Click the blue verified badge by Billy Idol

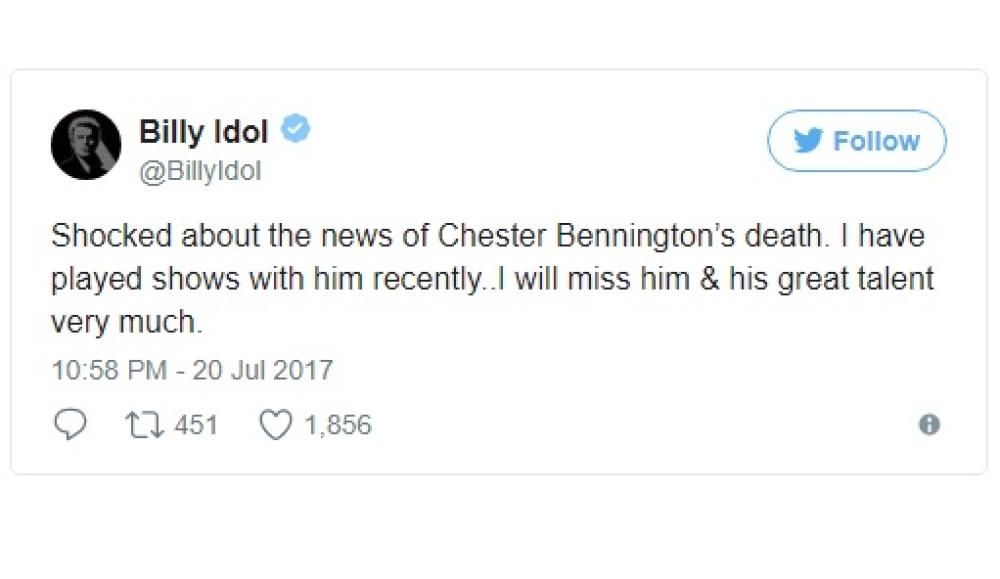[x=295, y=129]
